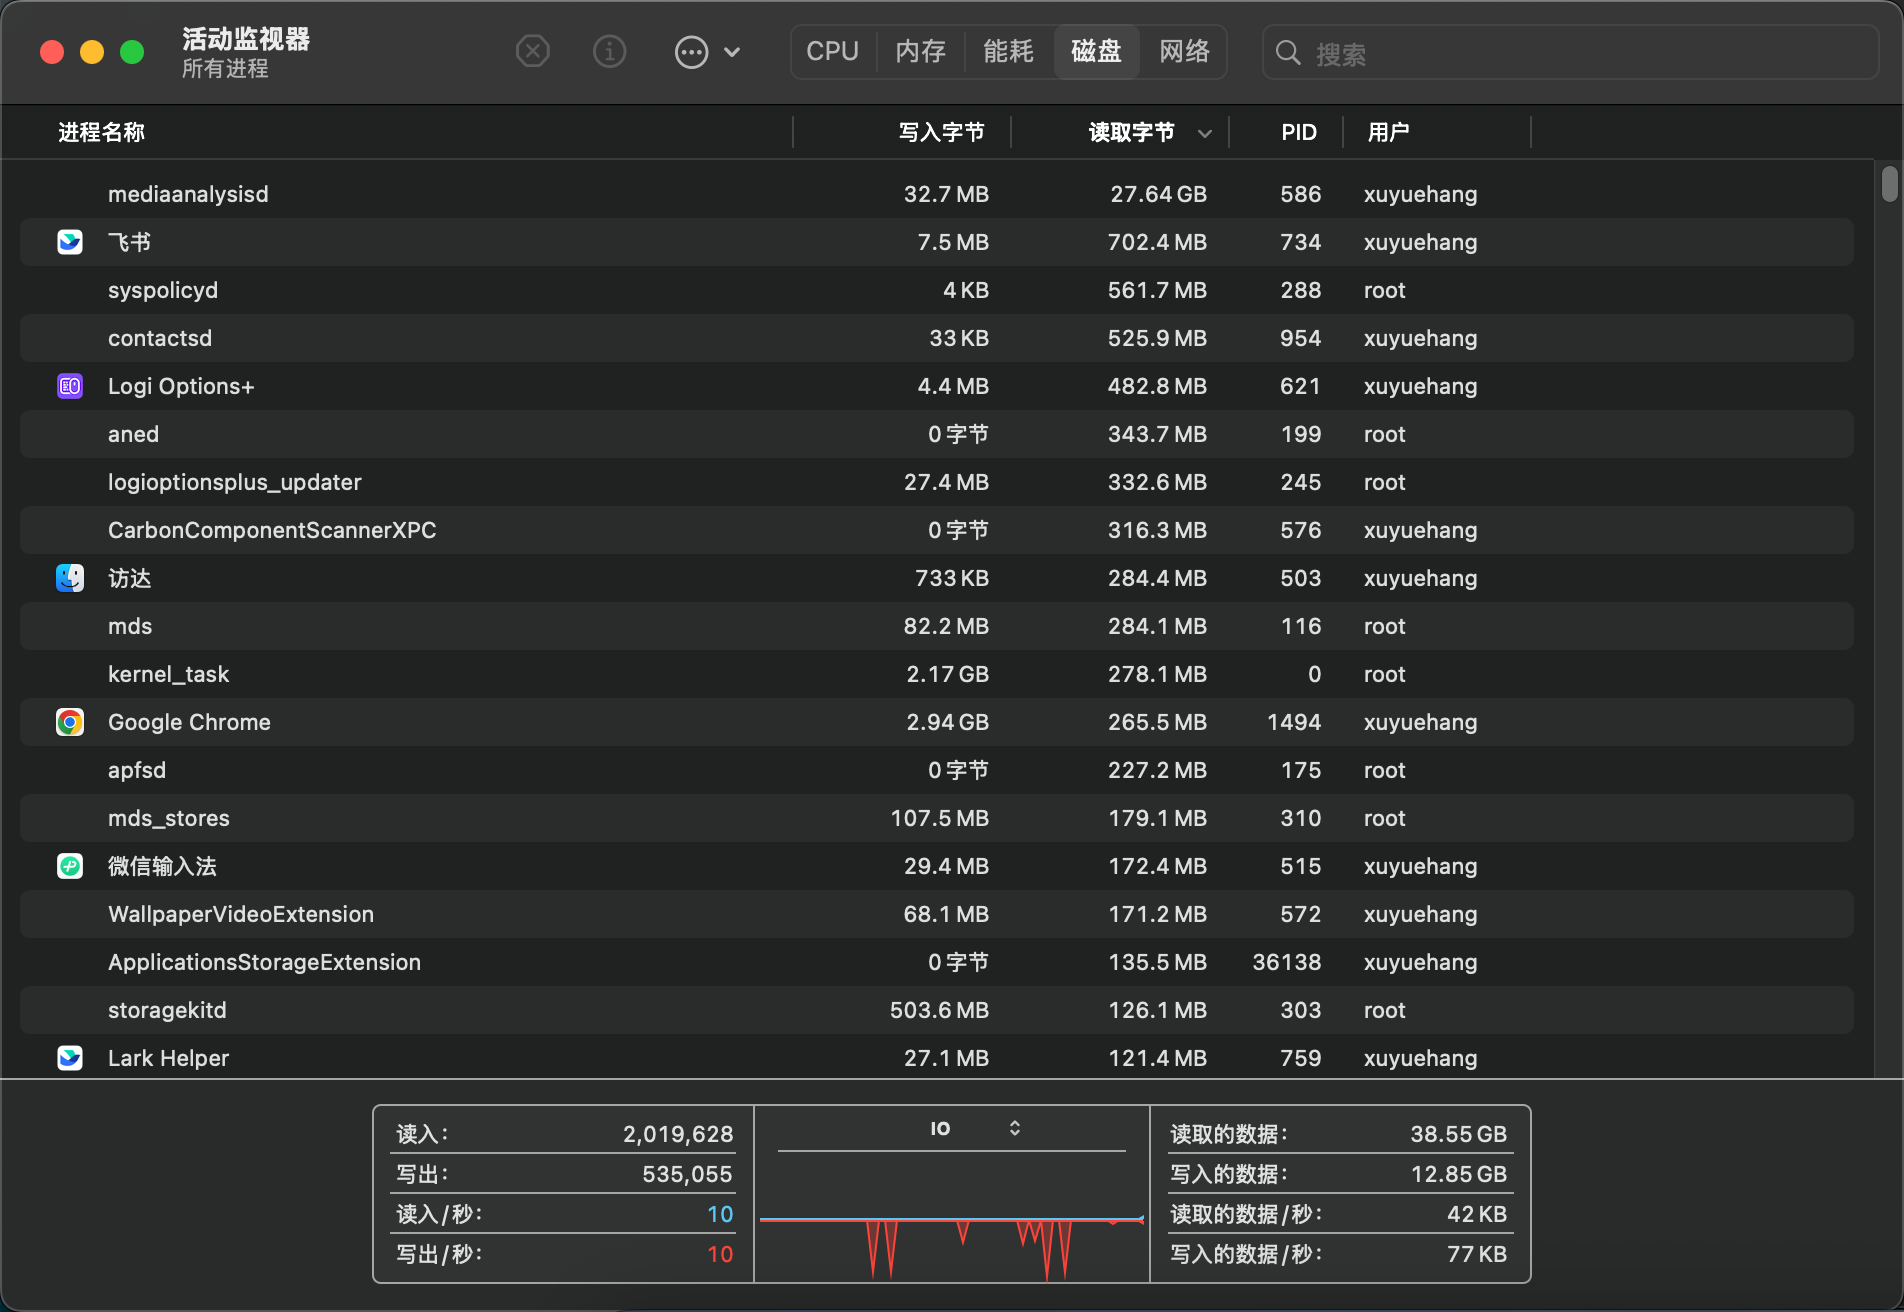Switch to the CPU tab

pos(832,52)
